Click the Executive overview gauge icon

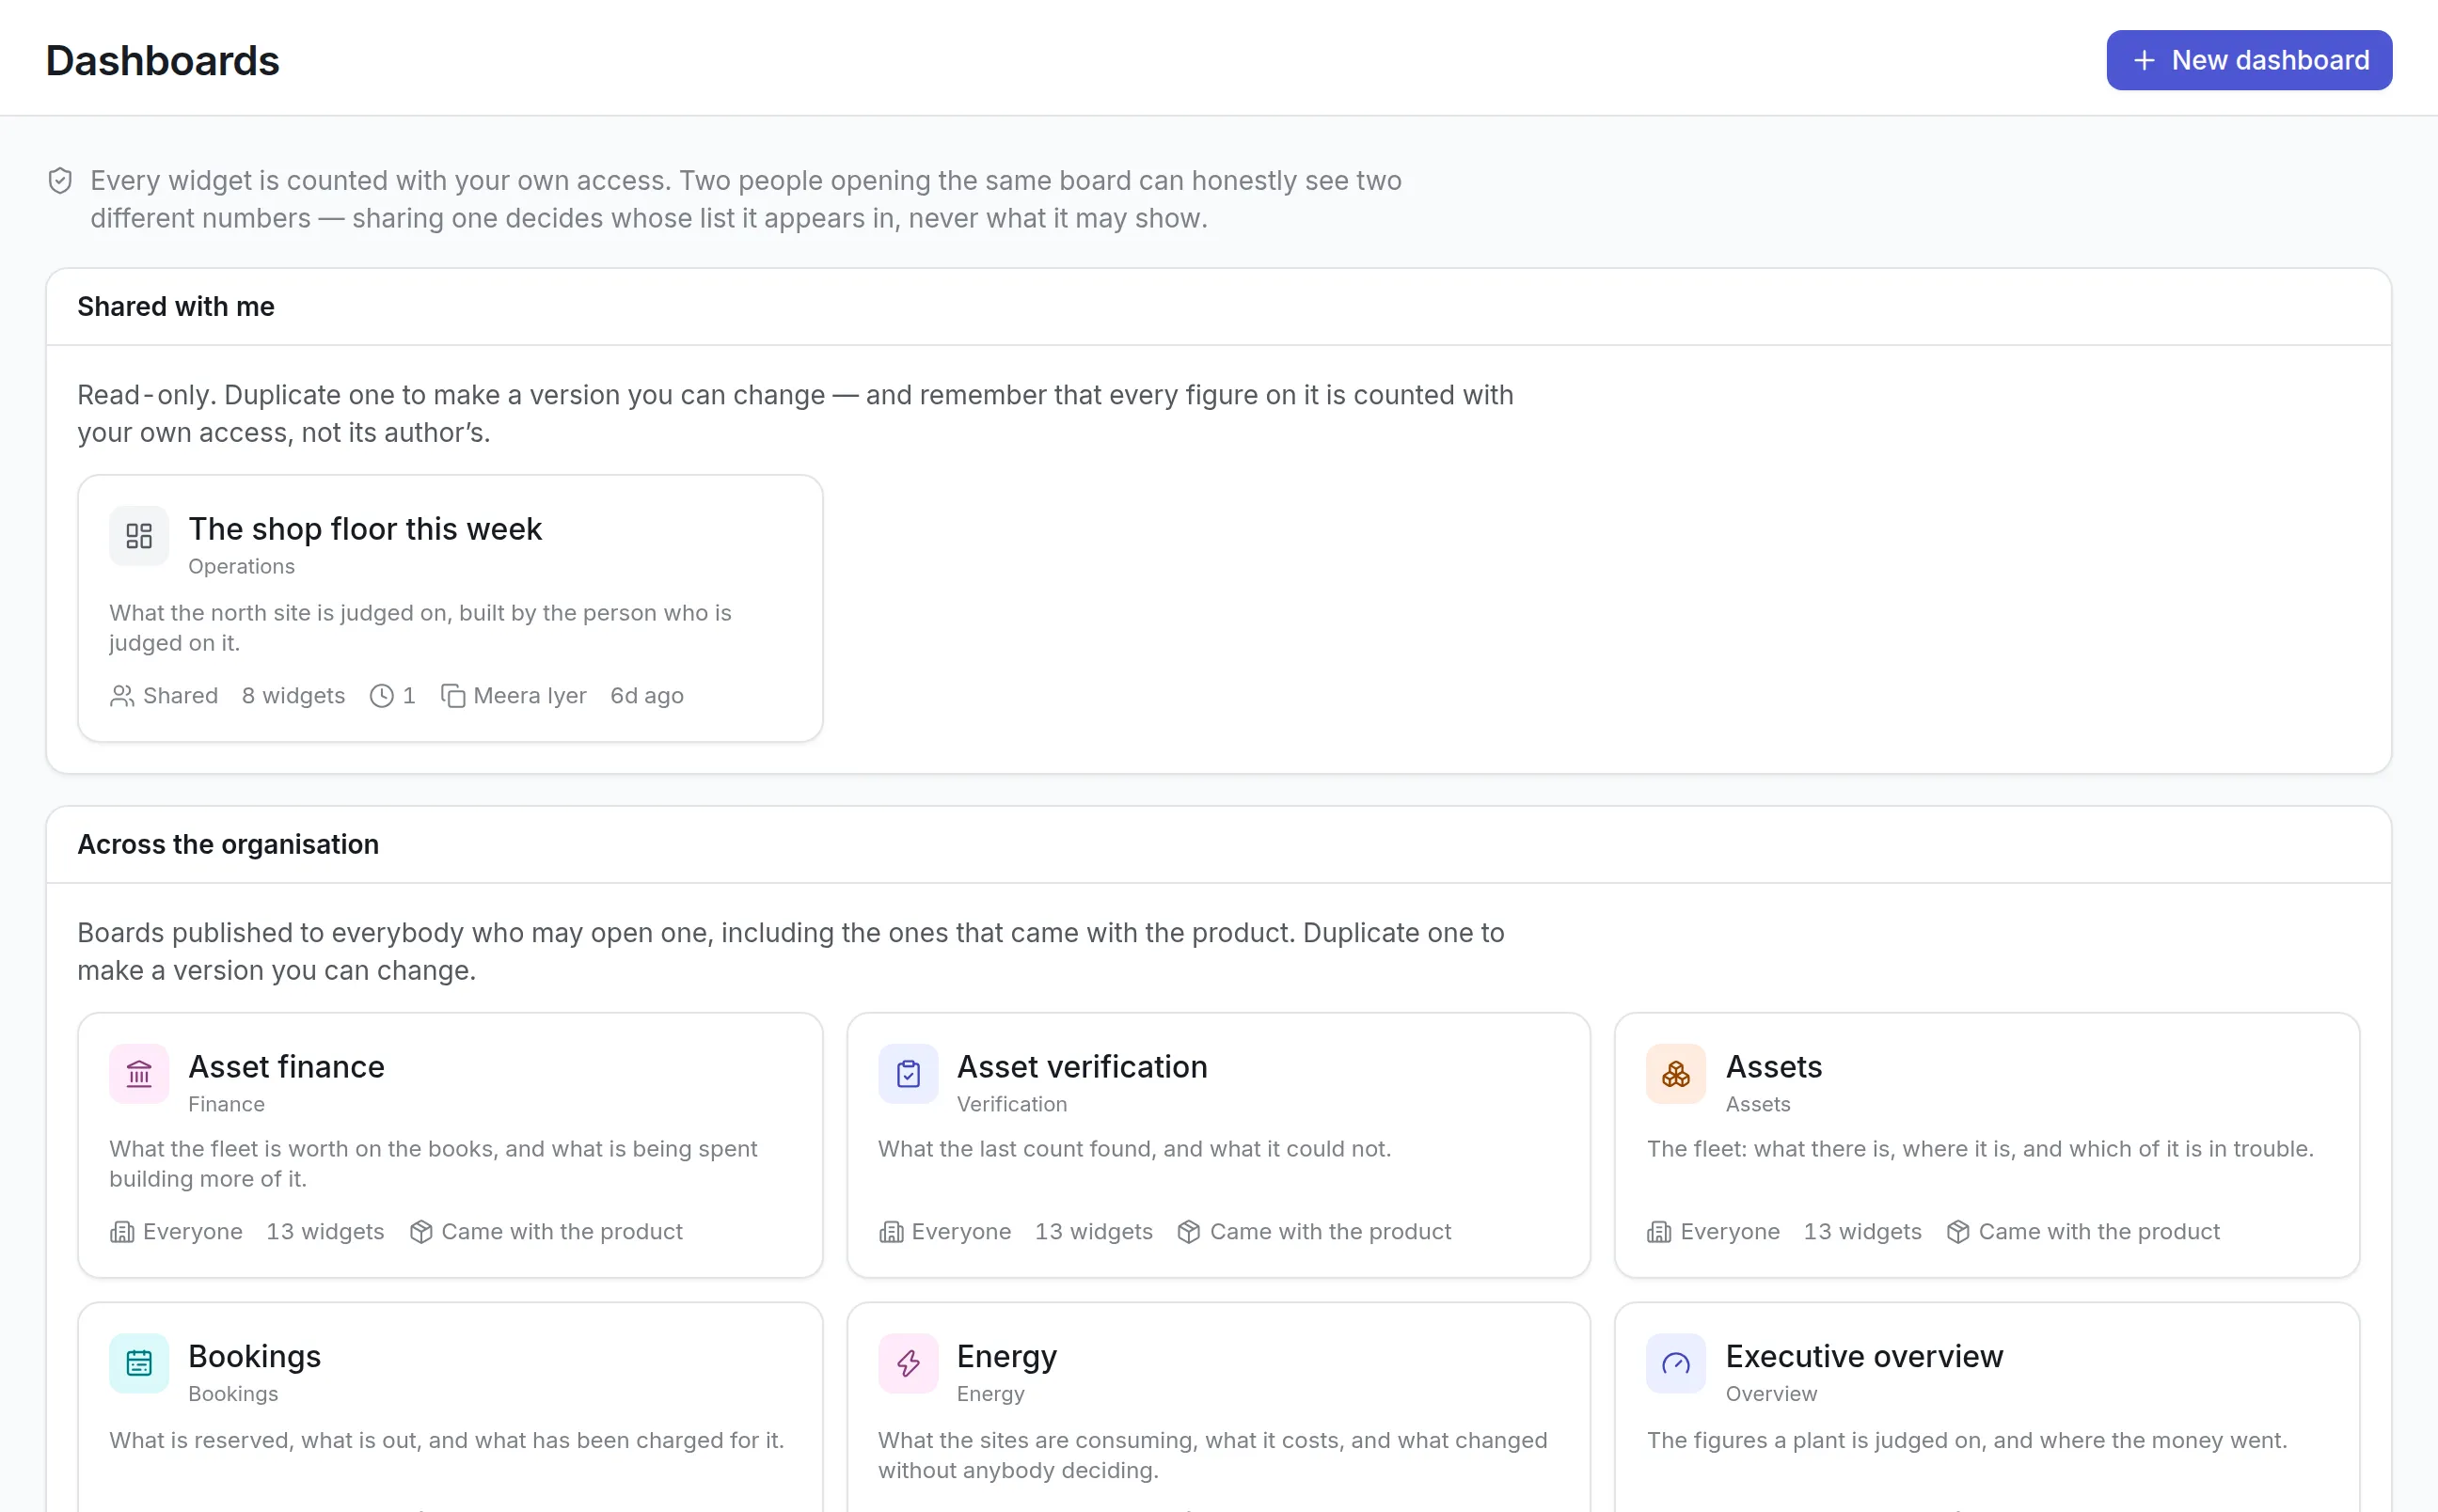tap(1676, 1363)
